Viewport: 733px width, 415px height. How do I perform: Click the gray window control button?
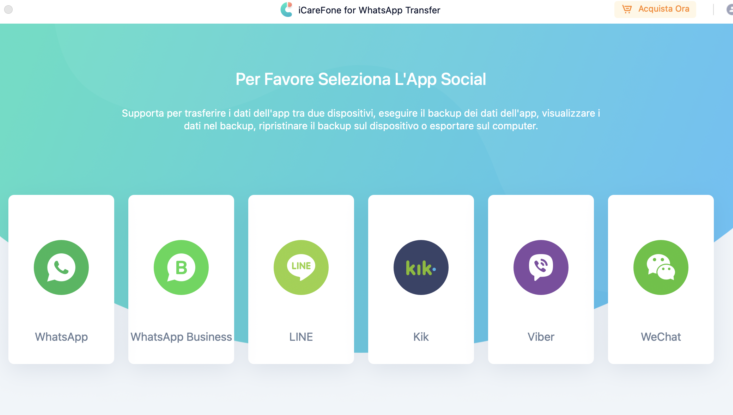pos(8,9)
